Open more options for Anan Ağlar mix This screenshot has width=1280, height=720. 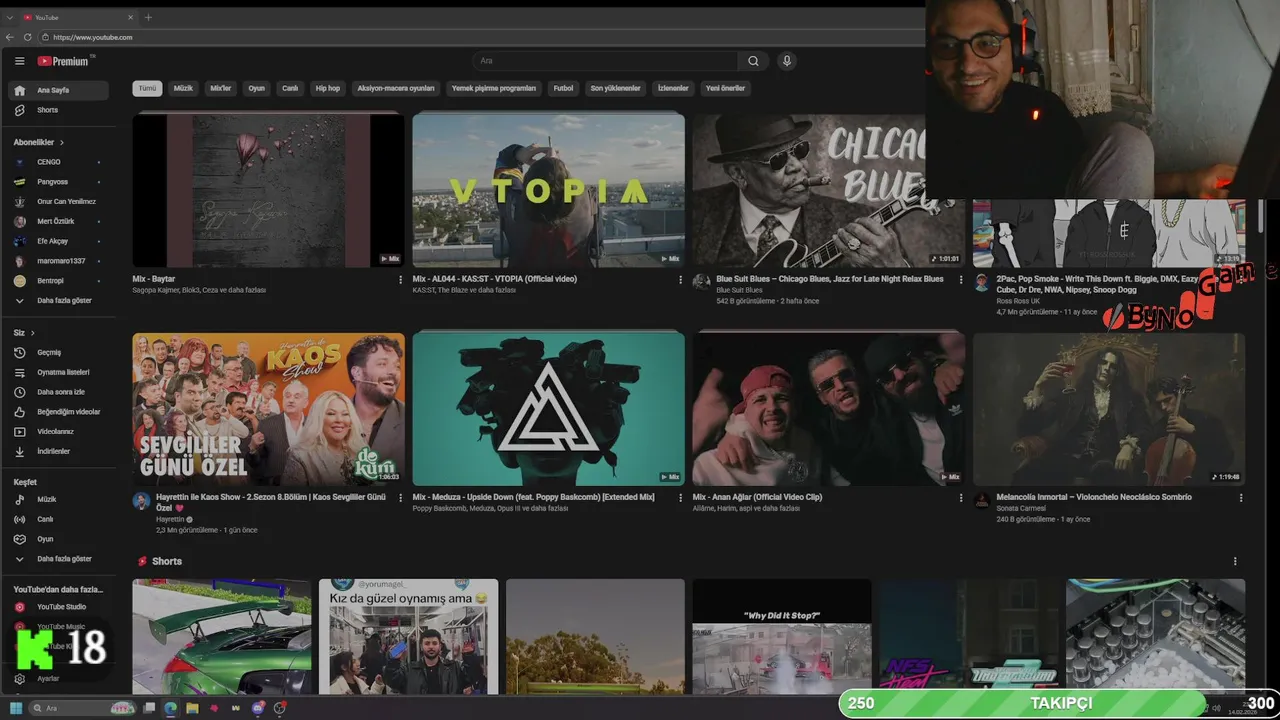[x=961, y=498]
